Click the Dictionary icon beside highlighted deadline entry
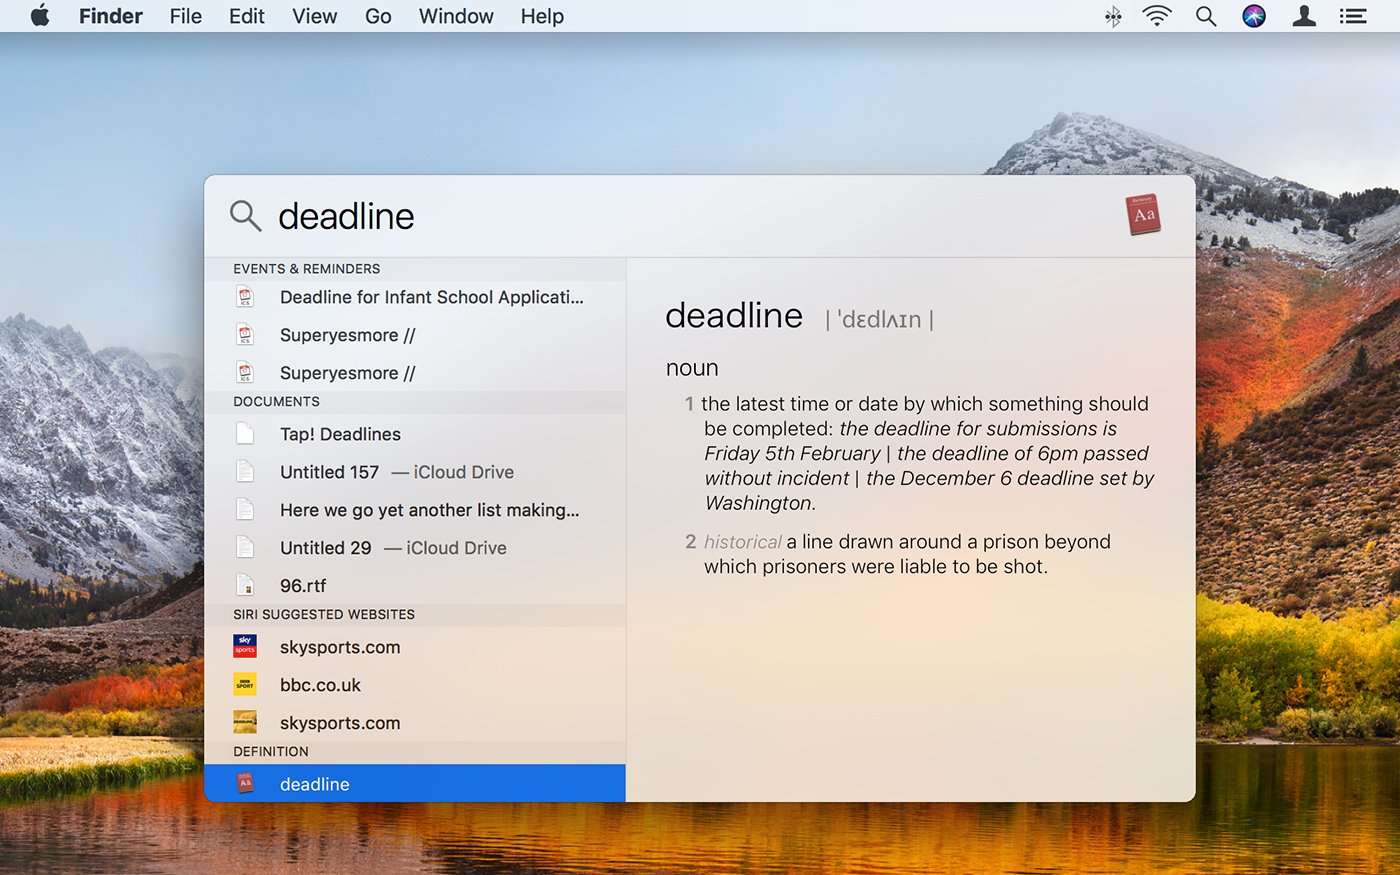1400x875 pixels. [x=246, y=783]
